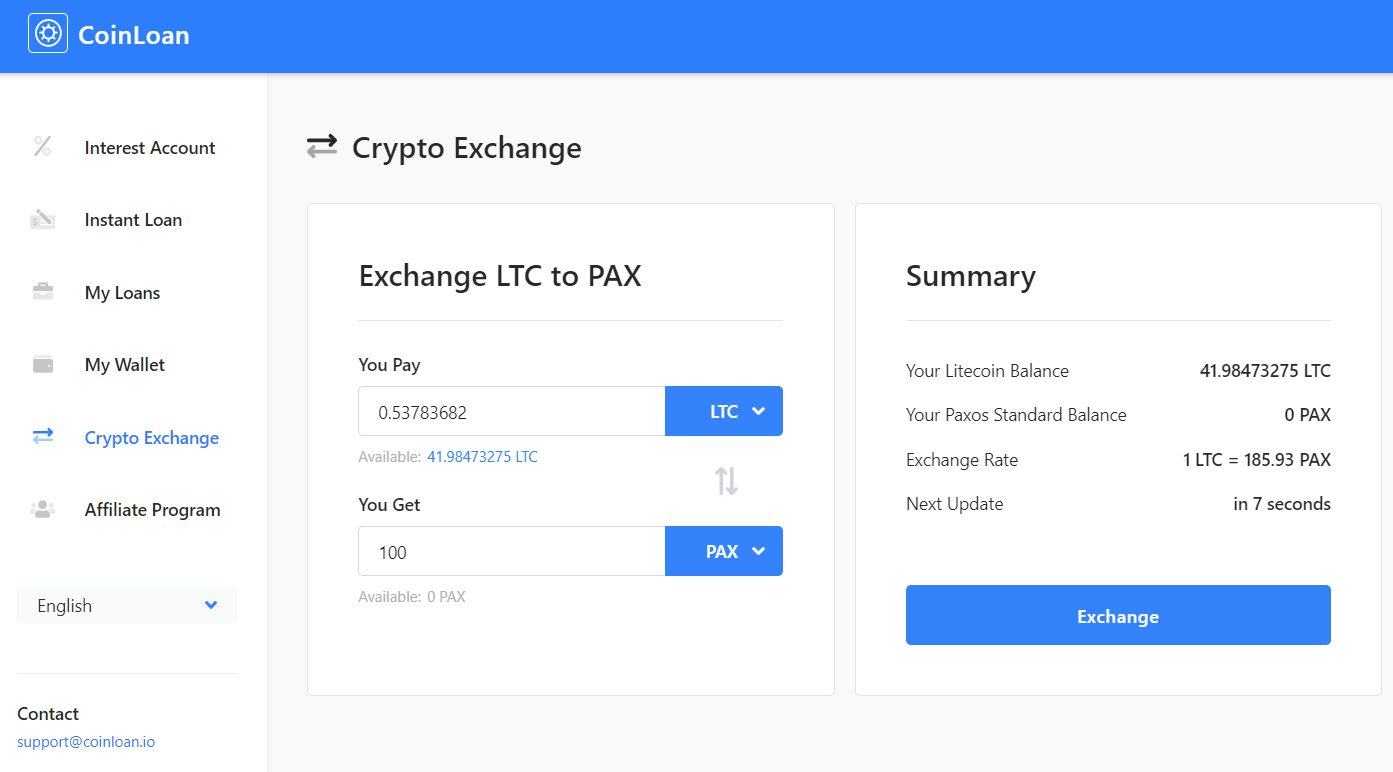
Task: Open the Affiliate Program page
Action: 152,510
